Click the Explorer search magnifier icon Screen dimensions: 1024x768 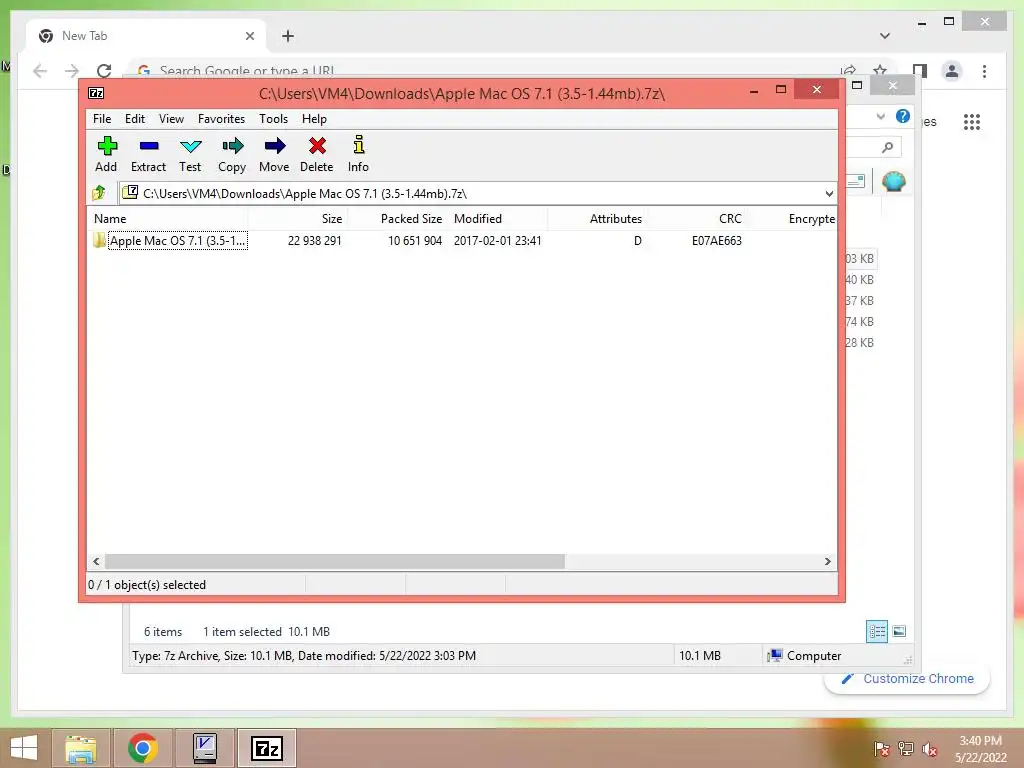click(x=887, y=148)
